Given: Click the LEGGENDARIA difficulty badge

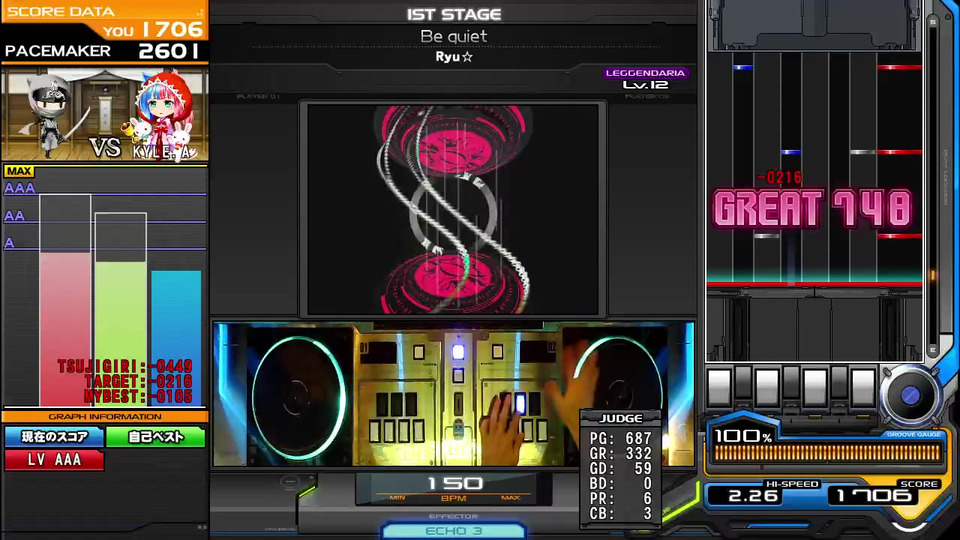Looking at the screenshot, I should click(645, 73).
